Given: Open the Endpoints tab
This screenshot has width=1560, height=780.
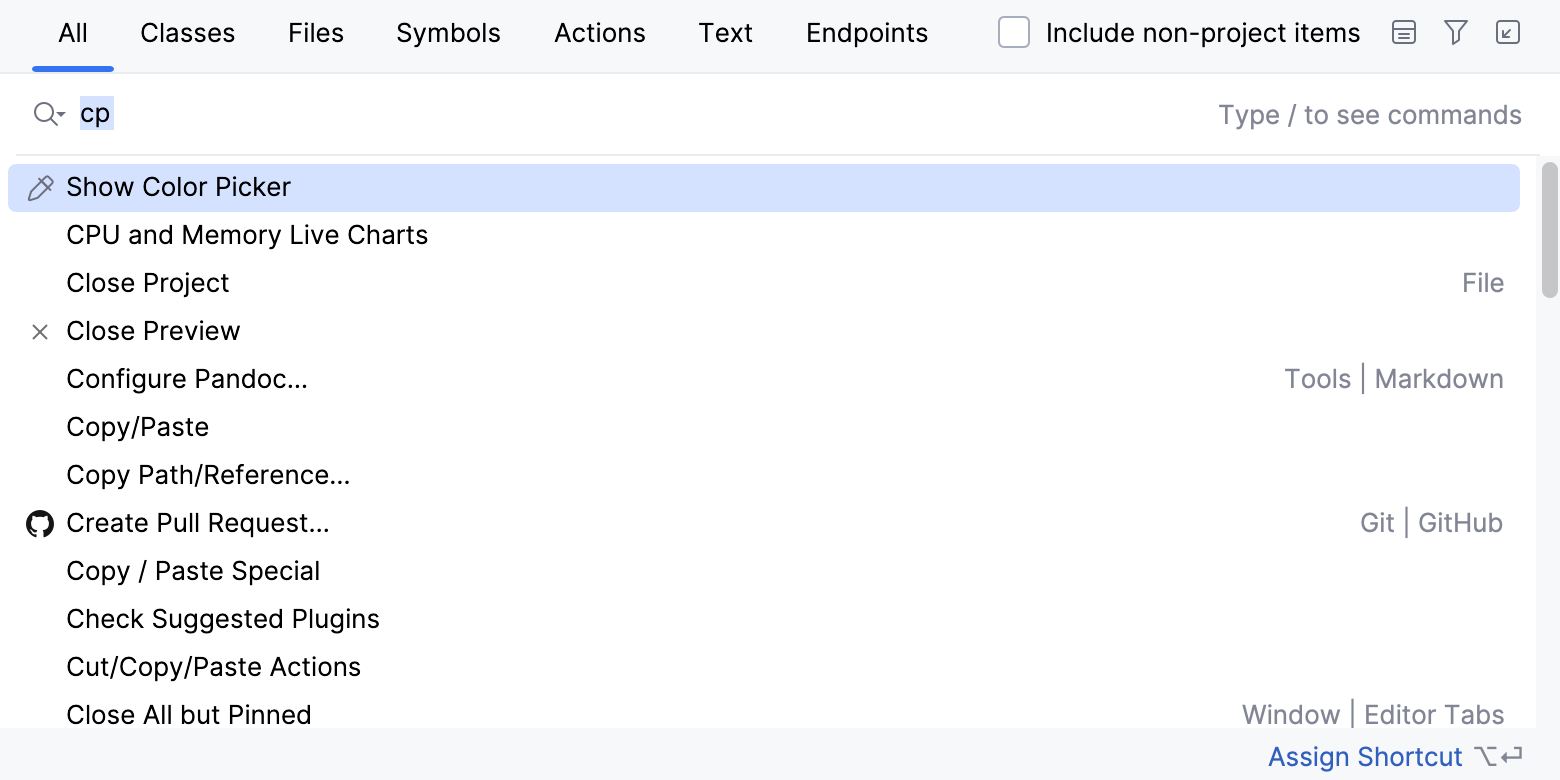Looking at the screenshot, I should 866,32.
